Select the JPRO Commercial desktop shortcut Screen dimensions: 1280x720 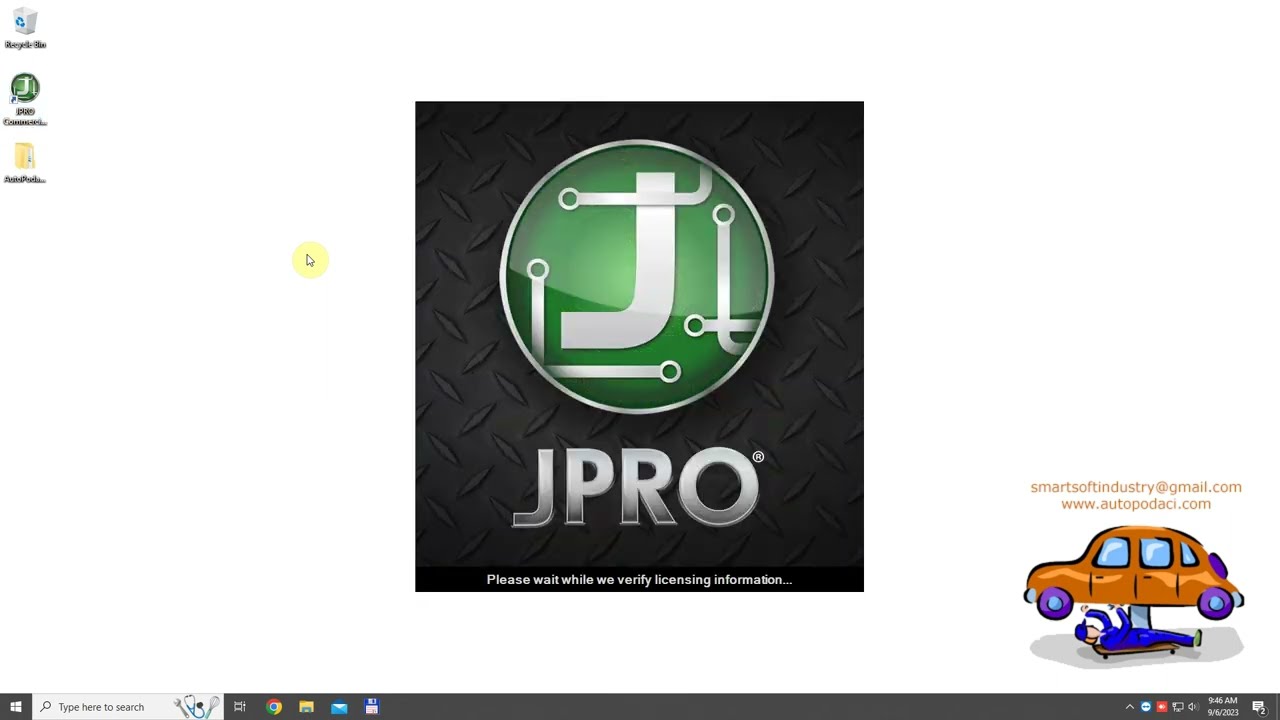tap(25, 99)
